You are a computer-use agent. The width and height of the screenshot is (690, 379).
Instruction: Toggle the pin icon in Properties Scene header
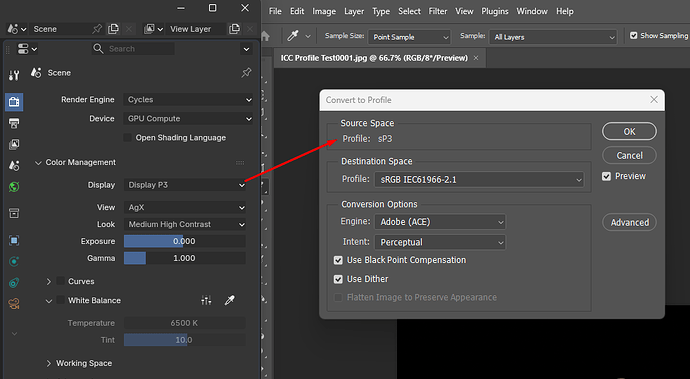click(x=246, y=73)
